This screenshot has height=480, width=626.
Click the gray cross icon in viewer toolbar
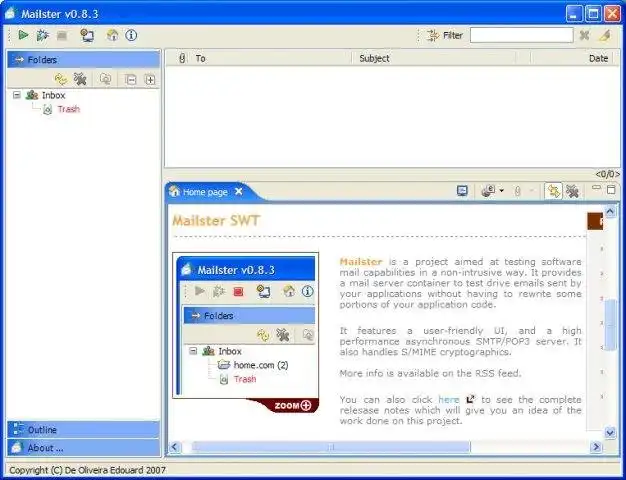click(x=573, y=191)
